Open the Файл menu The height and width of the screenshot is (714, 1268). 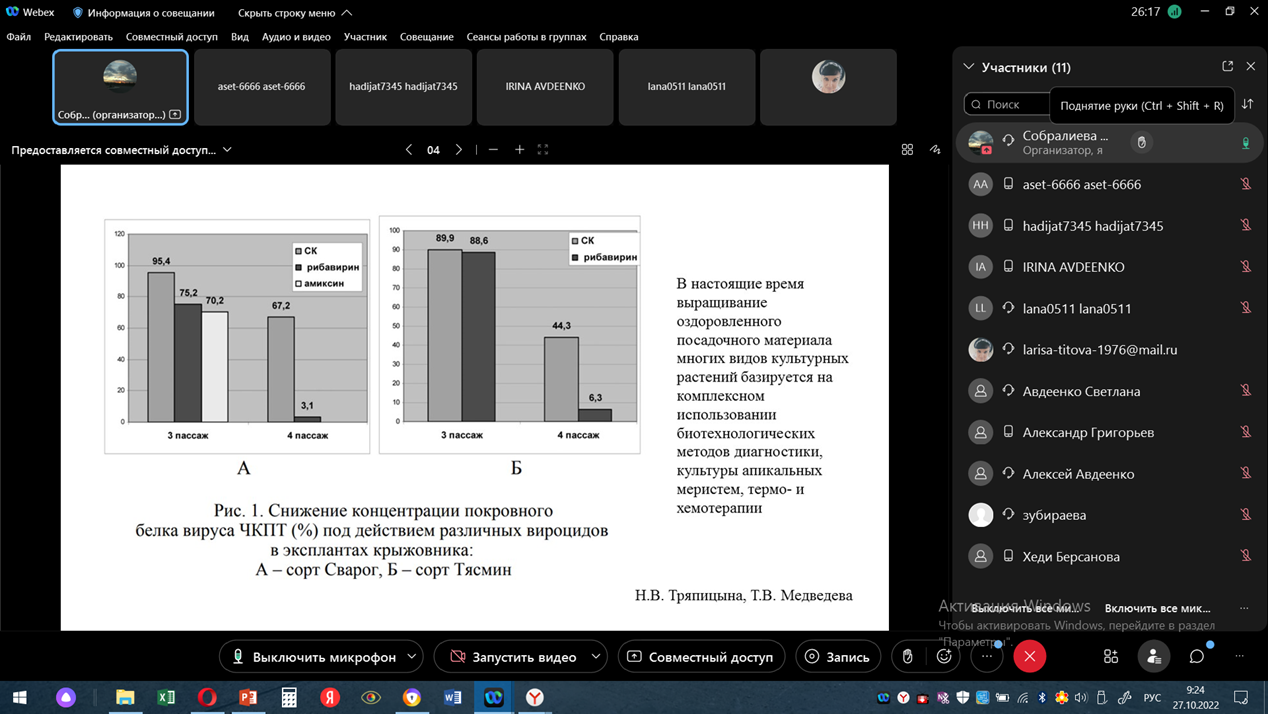coord(19,37)
